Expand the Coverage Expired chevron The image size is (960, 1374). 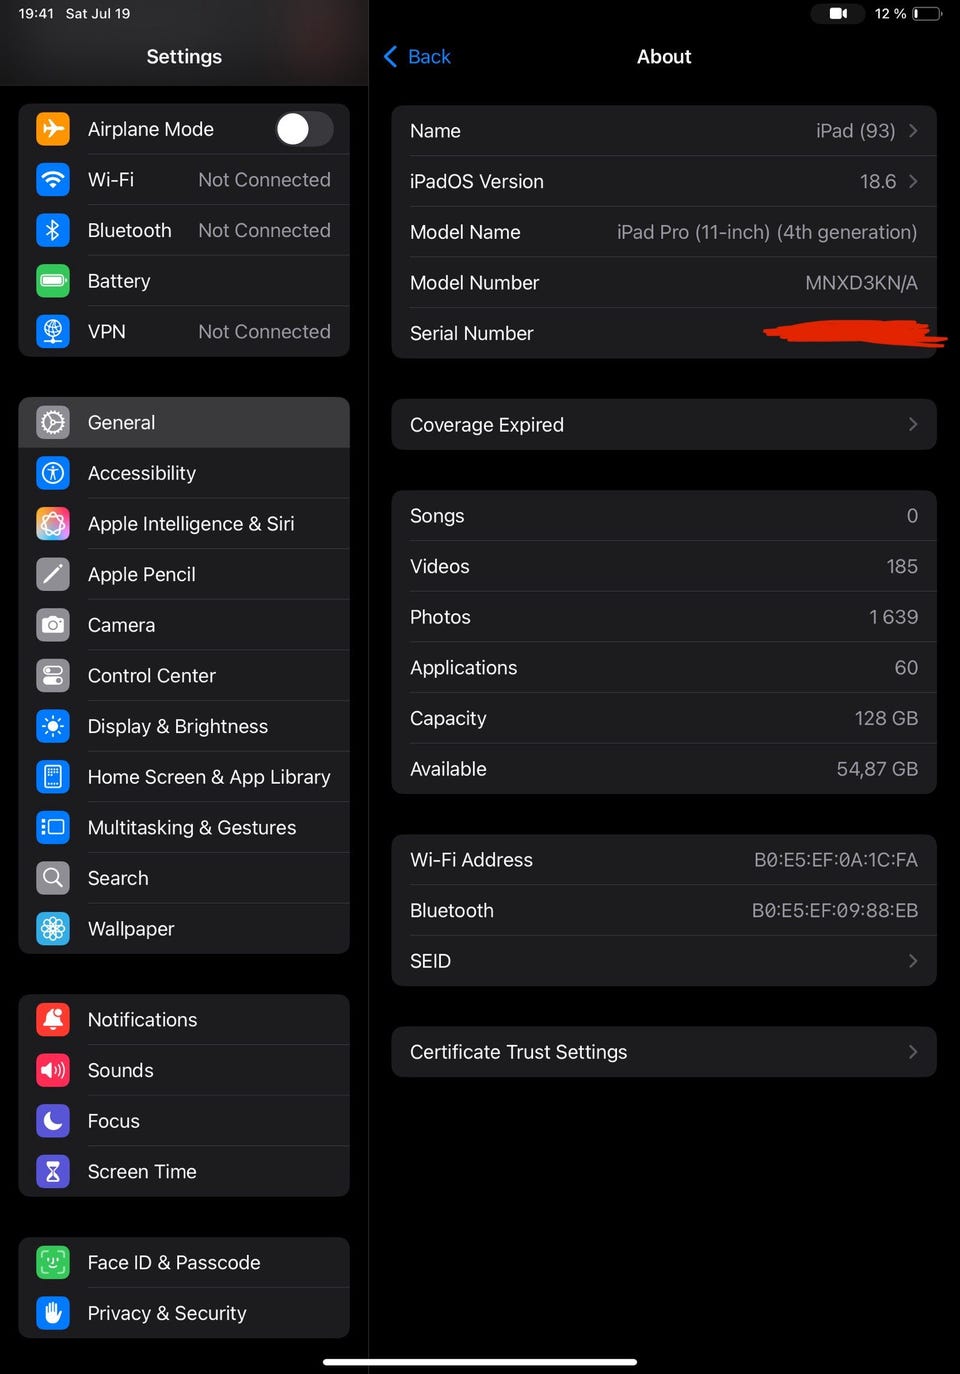coord(913,424)
